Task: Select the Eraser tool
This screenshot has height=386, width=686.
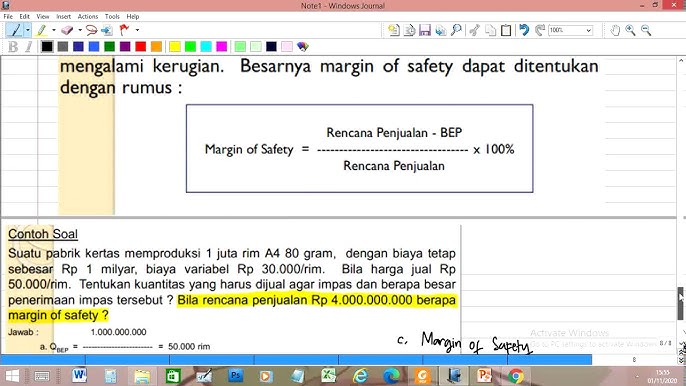Action: click(67, 30)
